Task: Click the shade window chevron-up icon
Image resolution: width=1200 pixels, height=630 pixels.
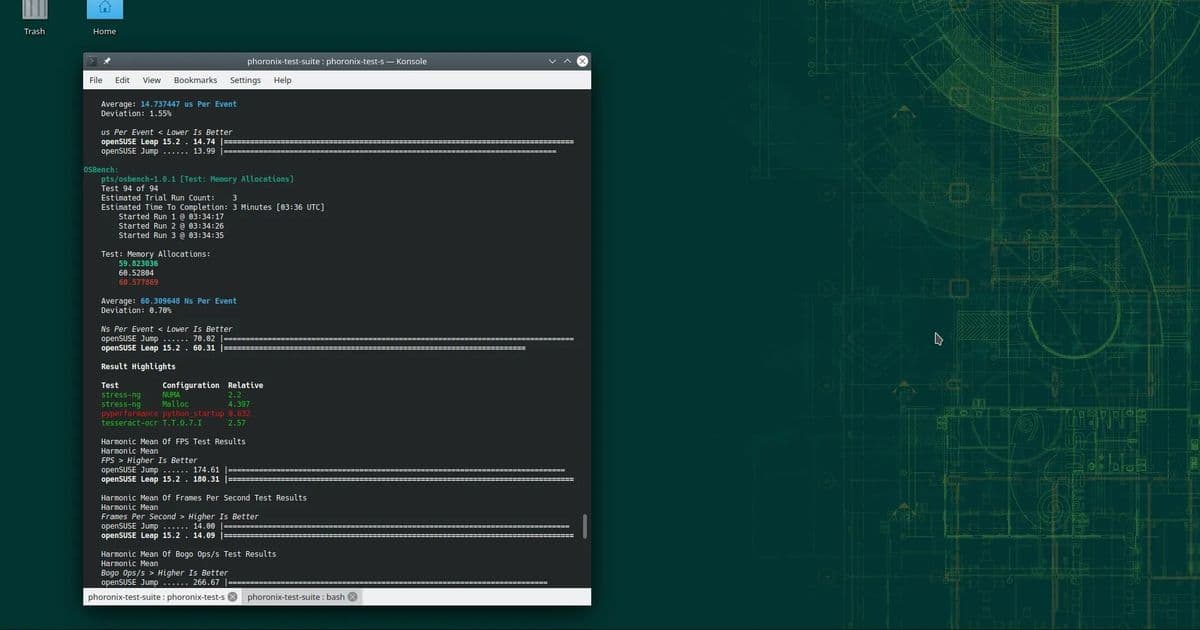Action: (568, 61)
